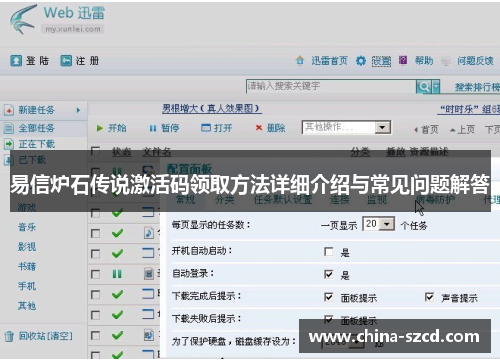Open 回收站[清空] recycle bin
Viewport: 500px width, 362px height.
coord(45,336)
